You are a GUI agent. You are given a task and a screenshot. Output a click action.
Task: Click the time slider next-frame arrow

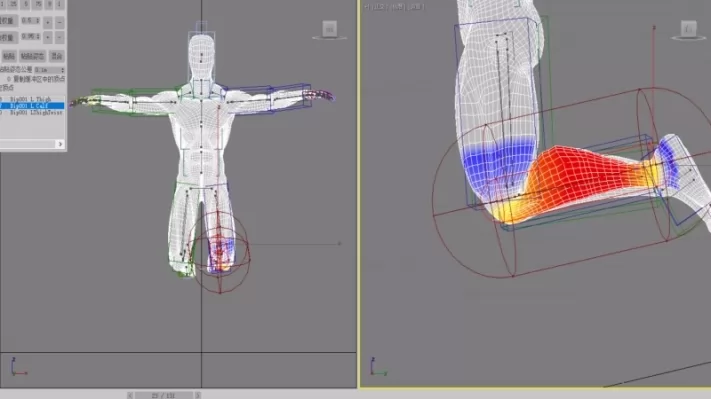(x=198, y=395)
